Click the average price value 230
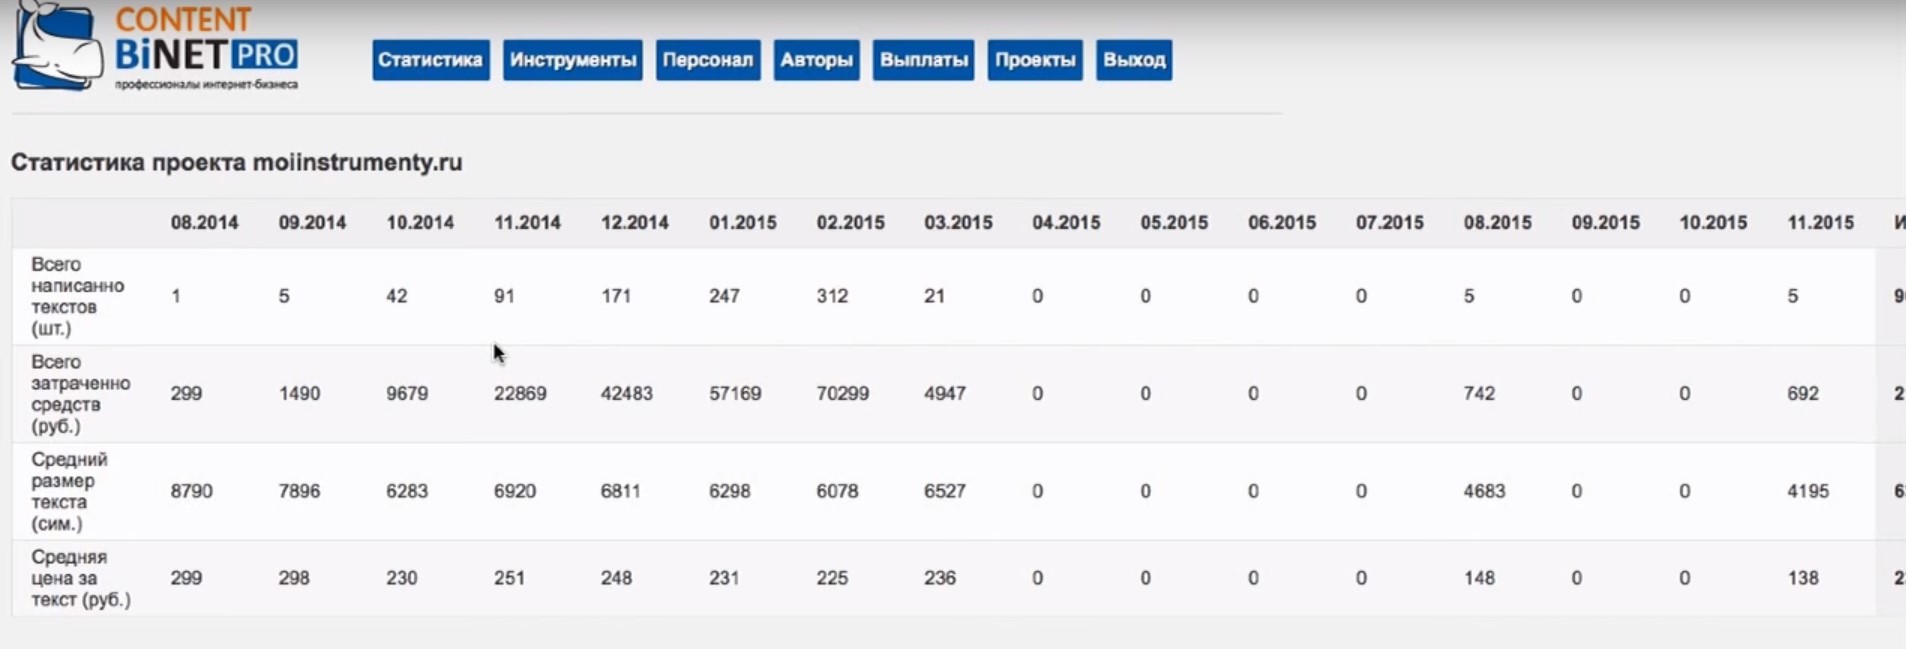This screenshot has height=649, width=1906. 402,578
